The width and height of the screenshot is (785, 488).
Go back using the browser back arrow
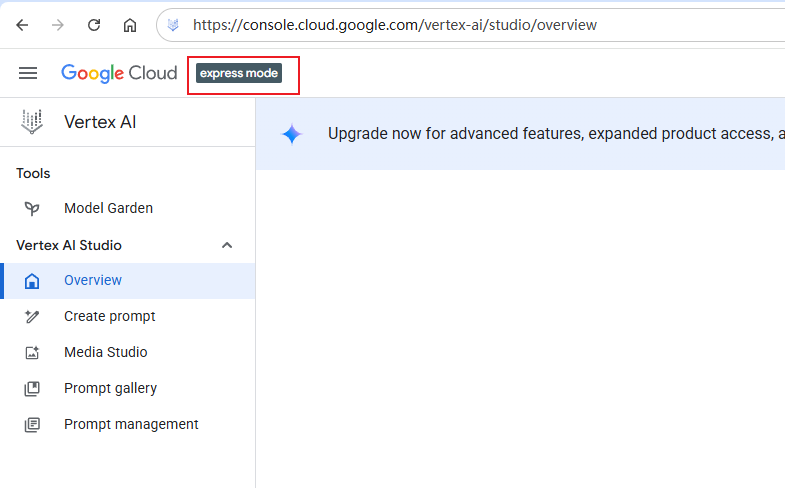coord(22,25)
